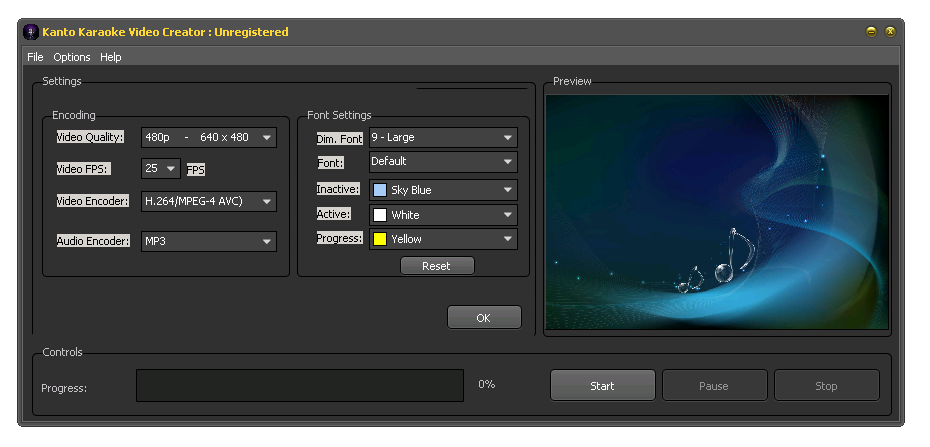Click the encoding progress bar
This screenshot has height=447, width=930.
(300, 385)
